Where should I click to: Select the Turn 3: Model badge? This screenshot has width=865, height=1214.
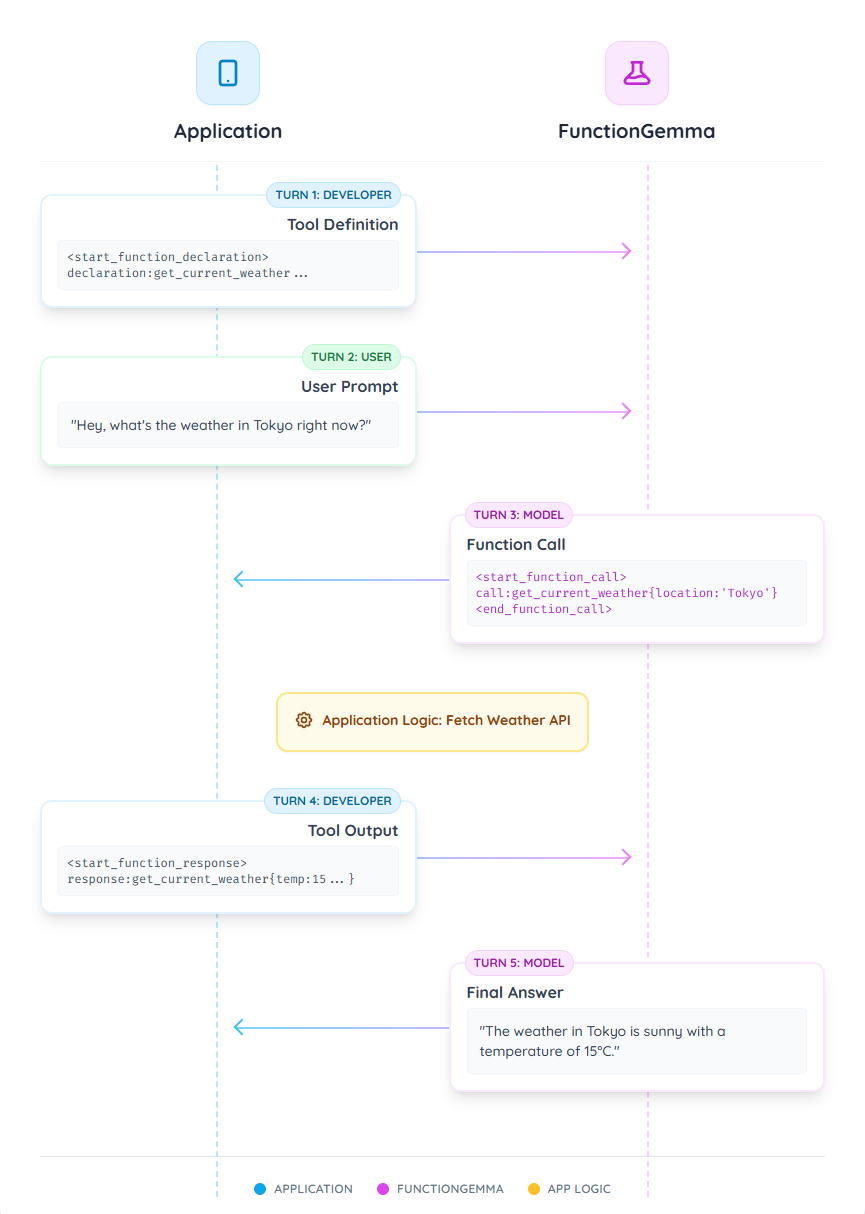[519, 515]
